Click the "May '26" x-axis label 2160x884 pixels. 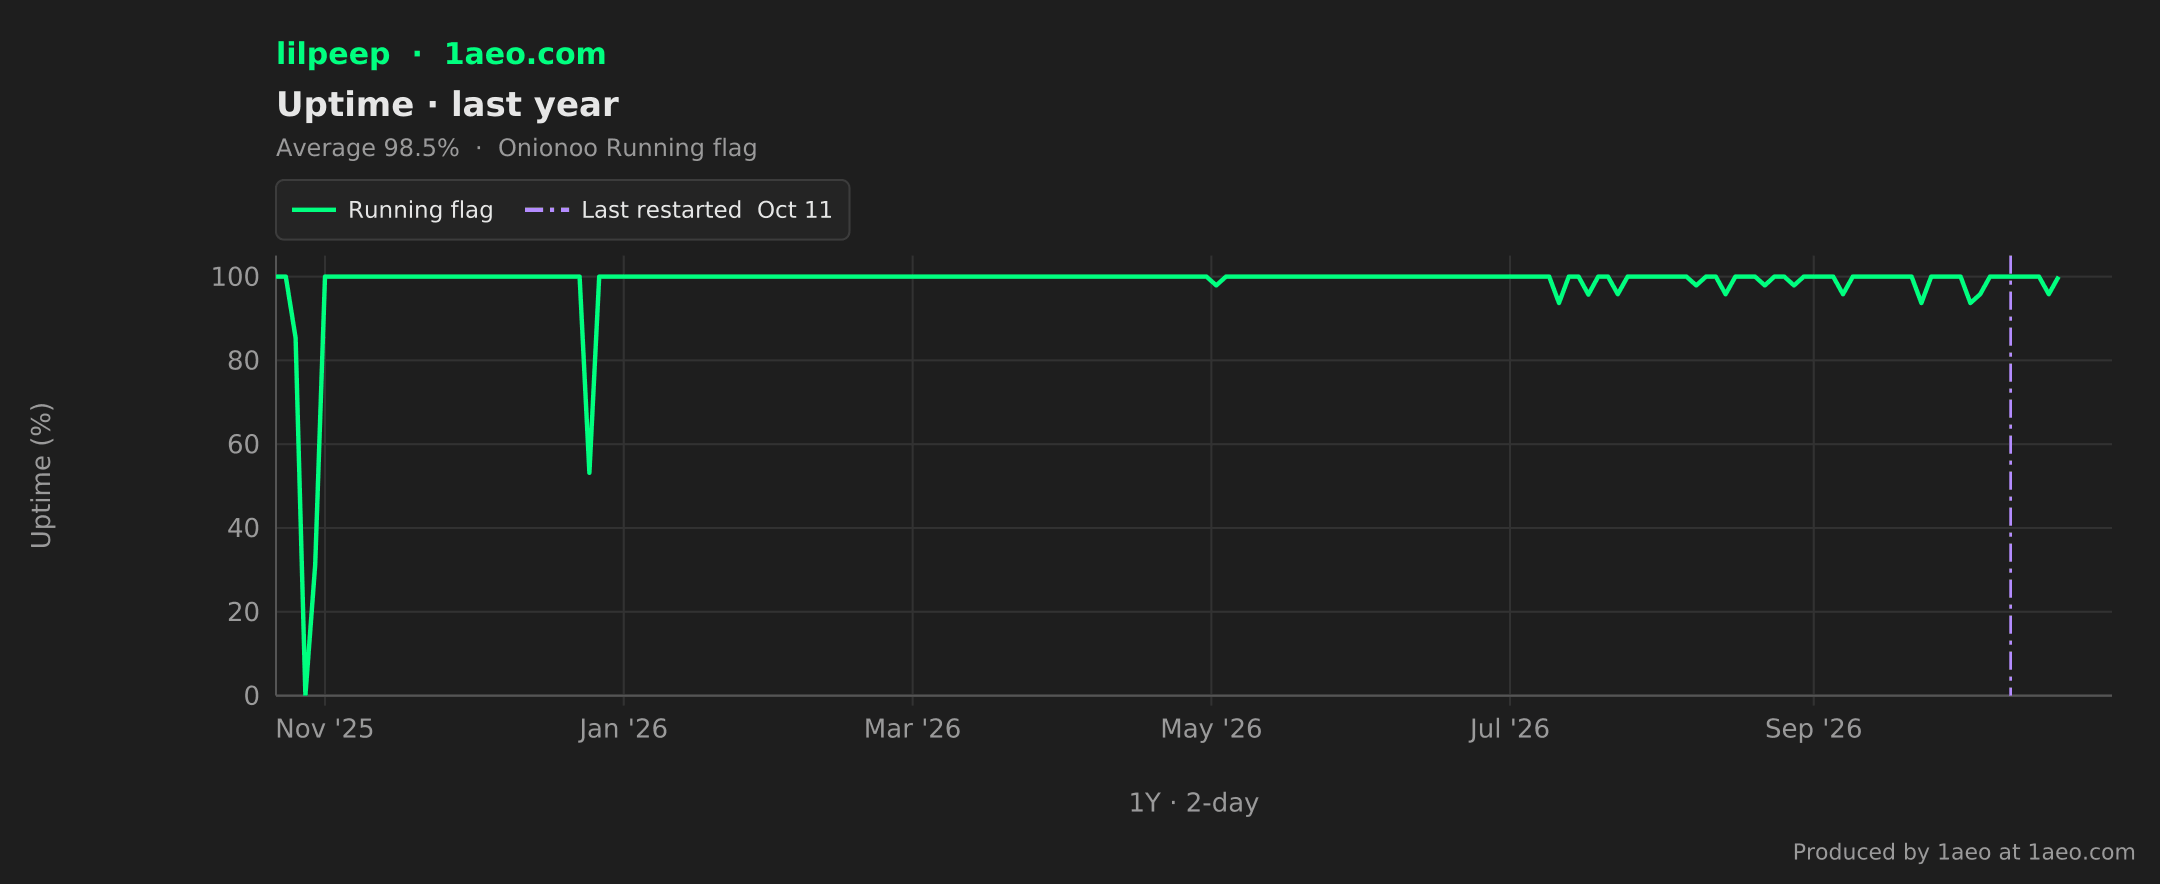click(x=1211, y=729)
